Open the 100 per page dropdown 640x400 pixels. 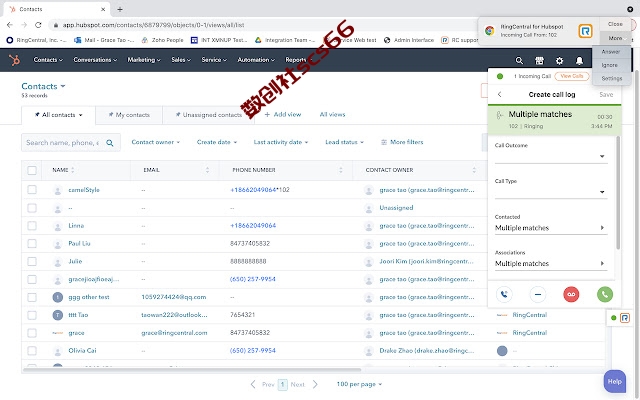[359, 384]
